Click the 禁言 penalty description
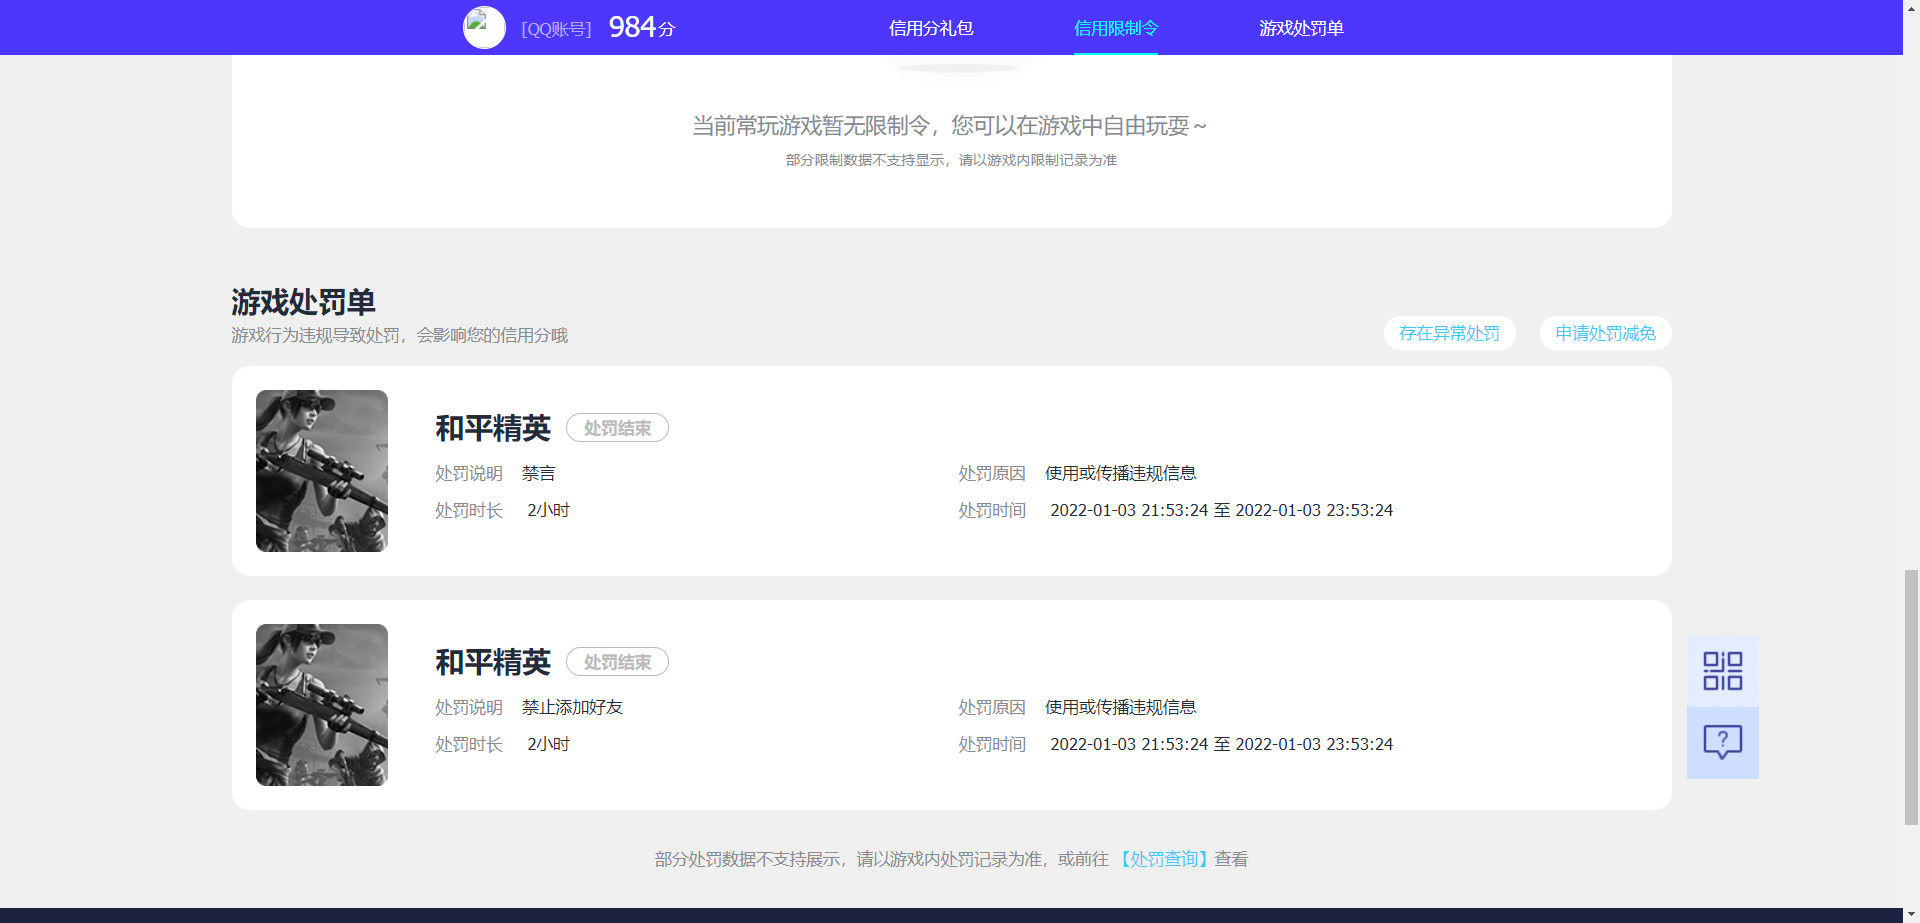The image size is (1920, 923). (x=539, y=473)
